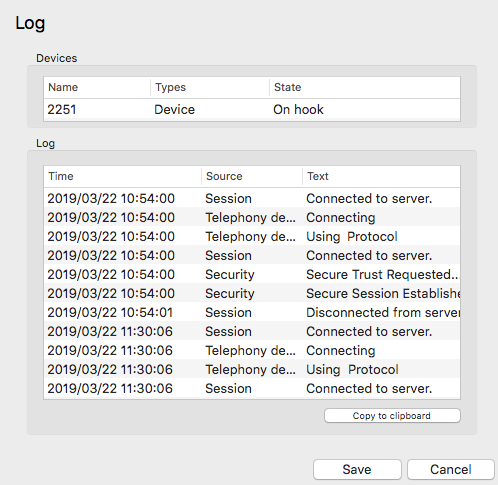Select device 2251 row
Screen dimensions: 498x485
(252, 109)
